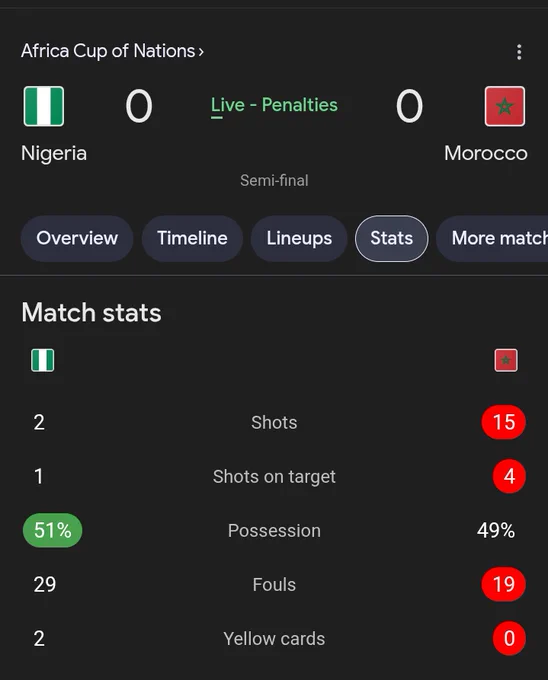
Task: Open the three-dot more options menu
Action: [x=519, y=52]
